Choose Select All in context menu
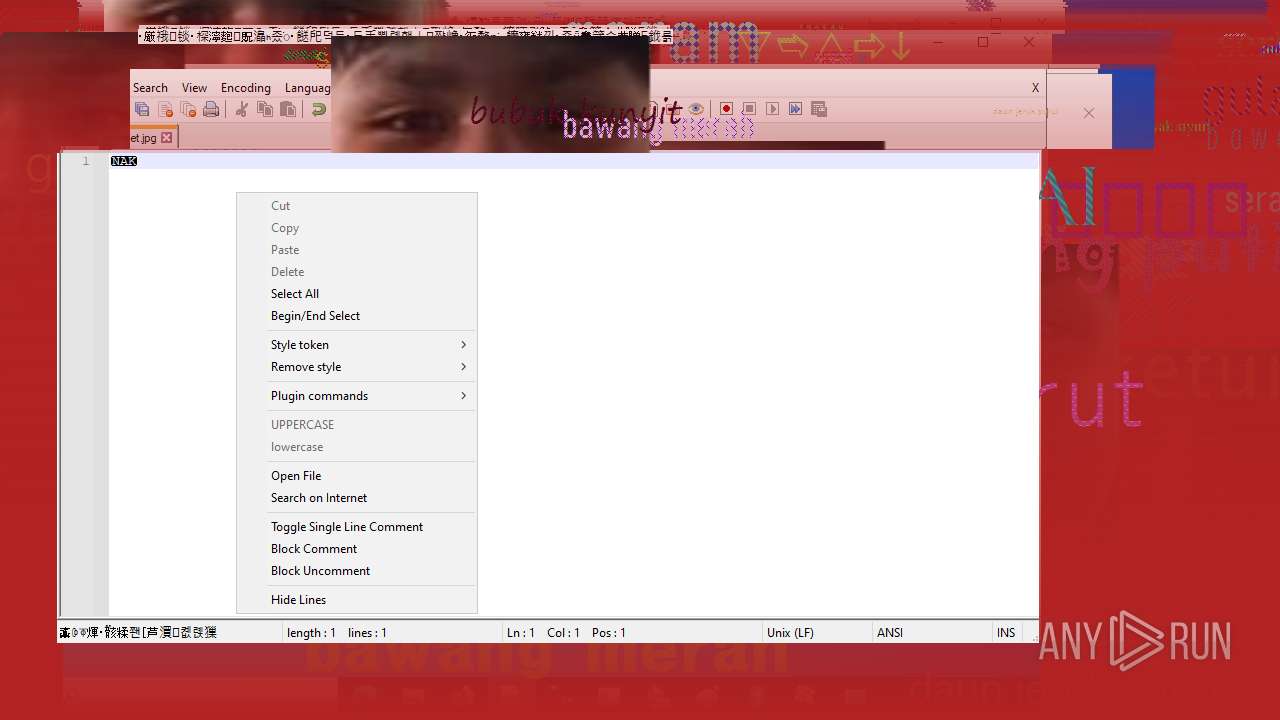The height and width of the screenshot is (720, 1280). (357, 294)
